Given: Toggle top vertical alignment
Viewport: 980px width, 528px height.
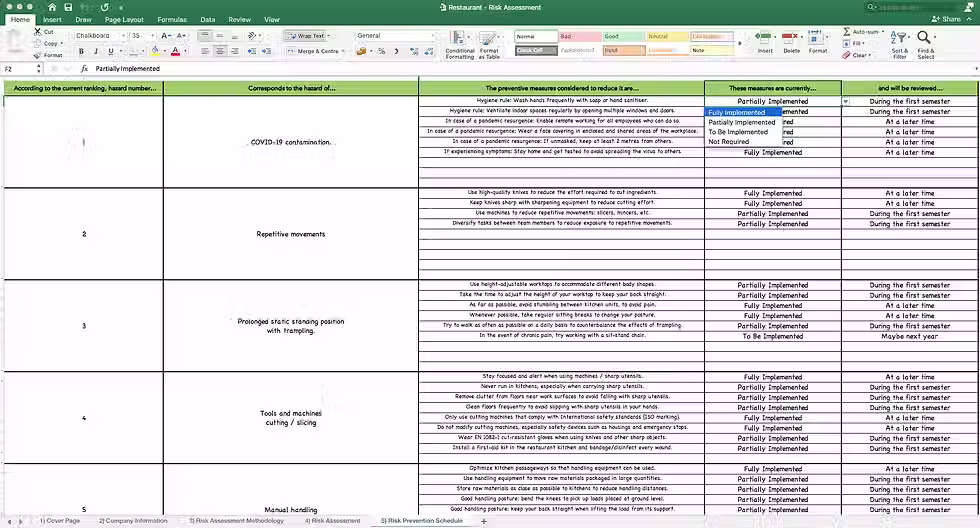Looking at the screenshot, I should click(205, 36).
